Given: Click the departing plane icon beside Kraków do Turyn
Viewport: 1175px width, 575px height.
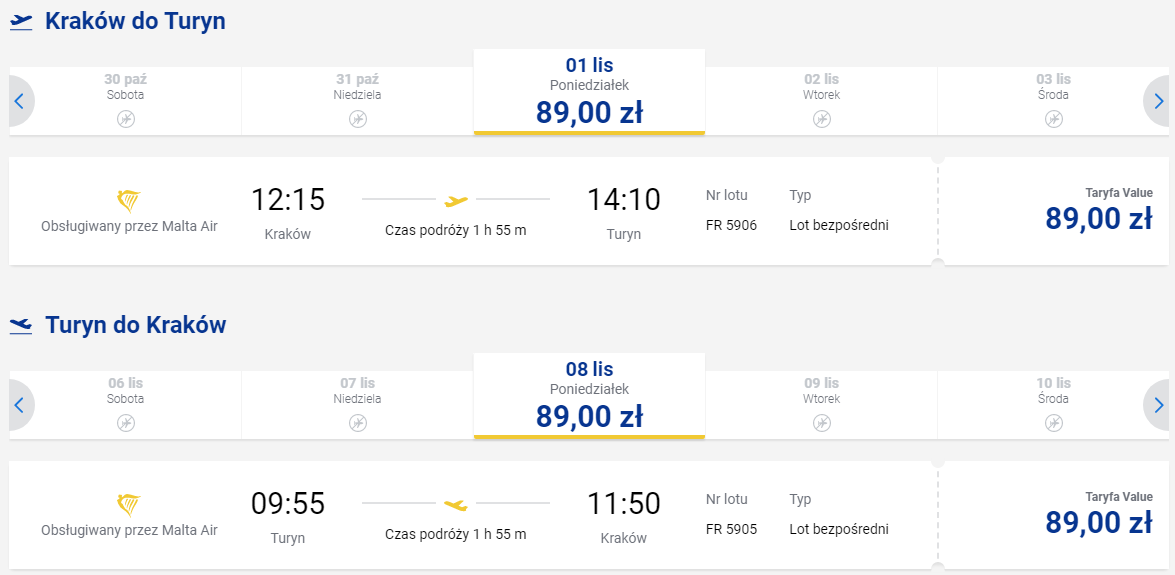Looking at the screenshot, I should 21,22.
